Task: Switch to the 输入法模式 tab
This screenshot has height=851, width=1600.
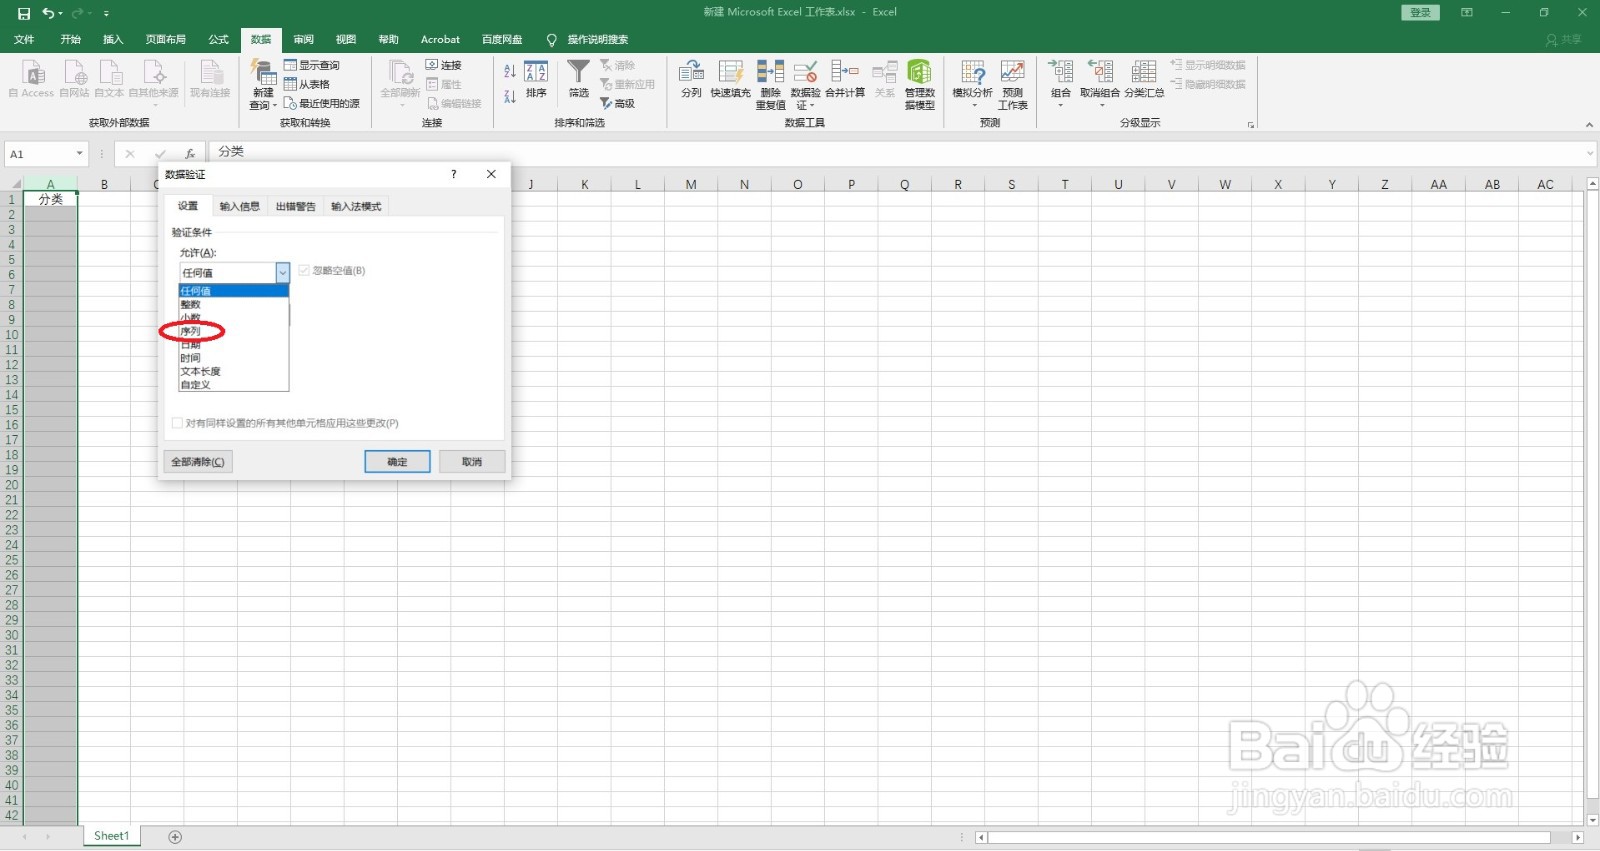Action: 356,206
